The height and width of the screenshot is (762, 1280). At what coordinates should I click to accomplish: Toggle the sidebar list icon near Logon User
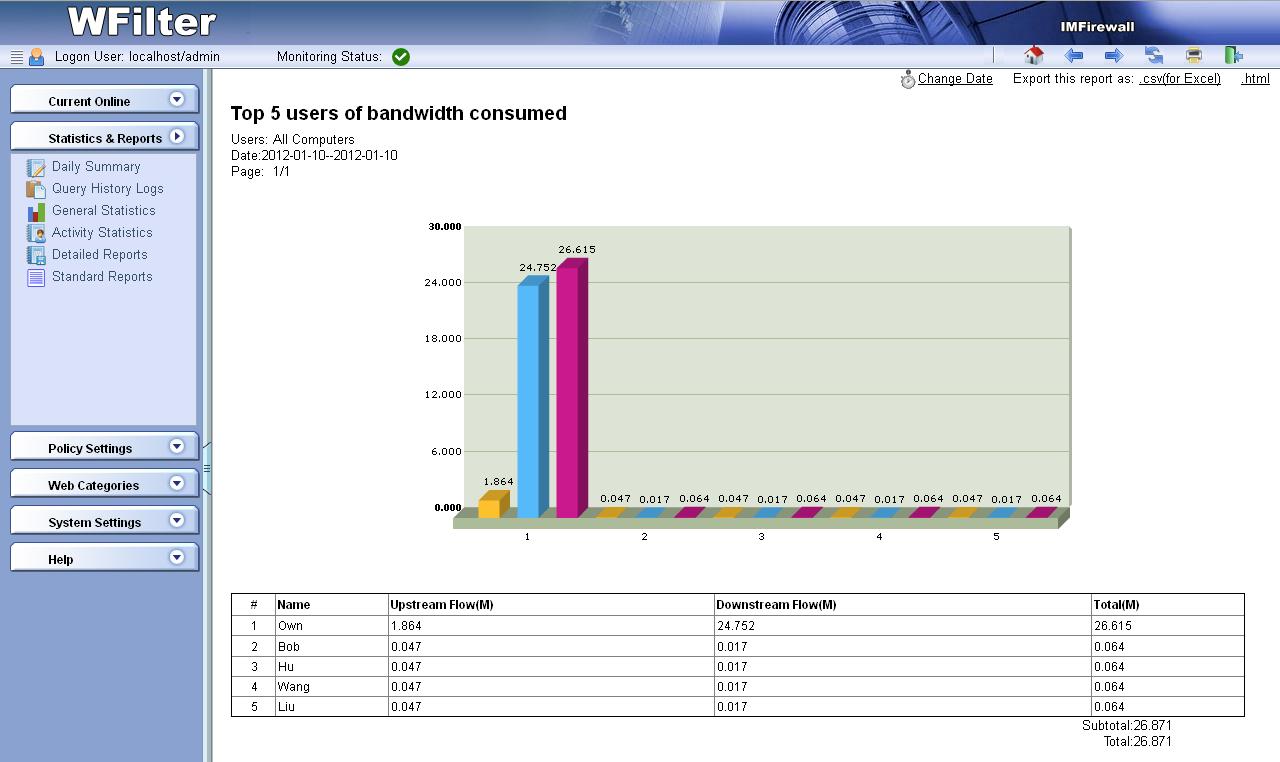[16, 57]
